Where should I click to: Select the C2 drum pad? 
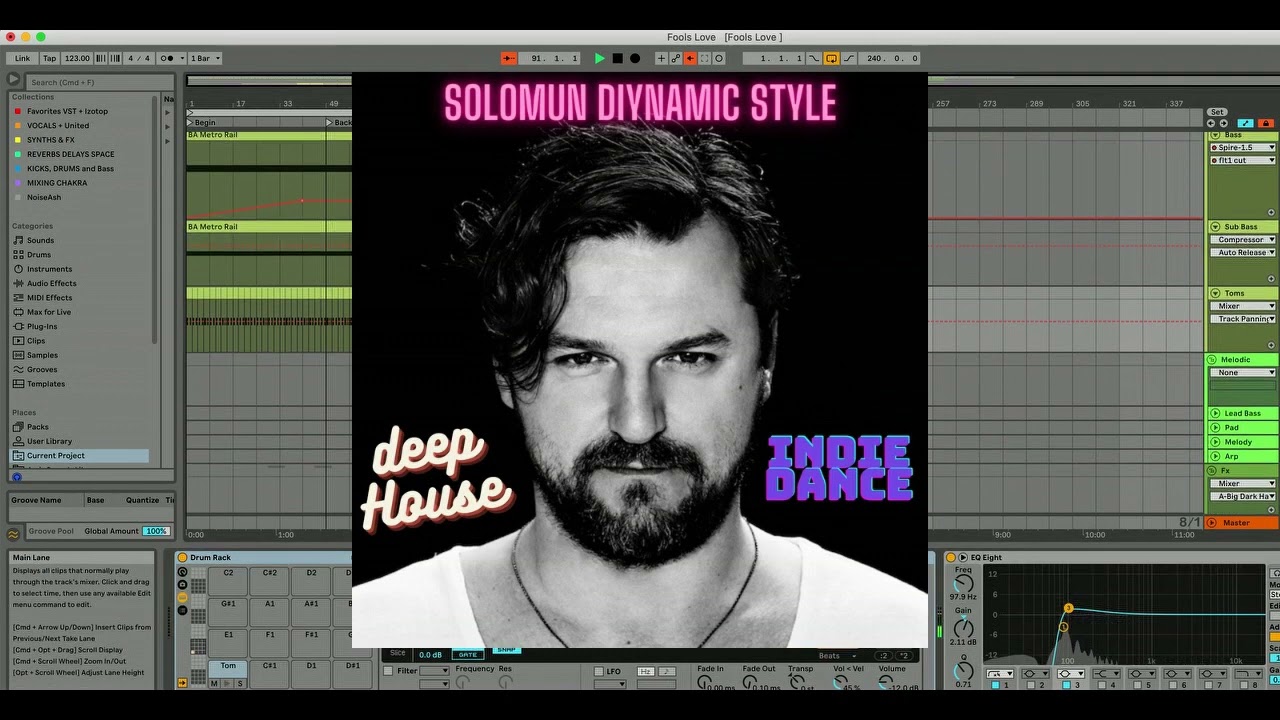click(x=228, y=579)
